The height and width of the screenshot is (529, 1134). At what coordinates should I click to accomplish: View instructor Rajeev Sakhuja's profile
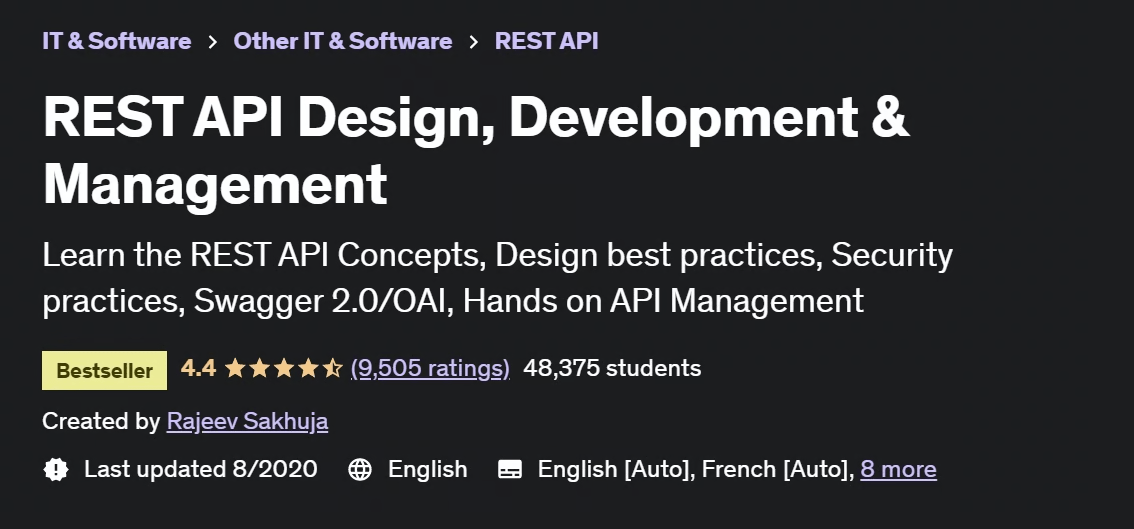[247, 422]
